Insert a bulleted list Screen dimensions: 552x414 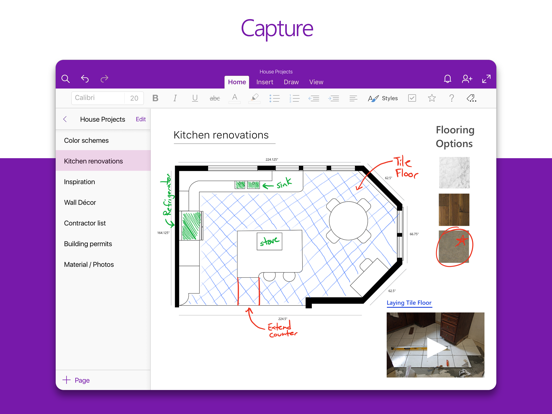click(274, 98)
